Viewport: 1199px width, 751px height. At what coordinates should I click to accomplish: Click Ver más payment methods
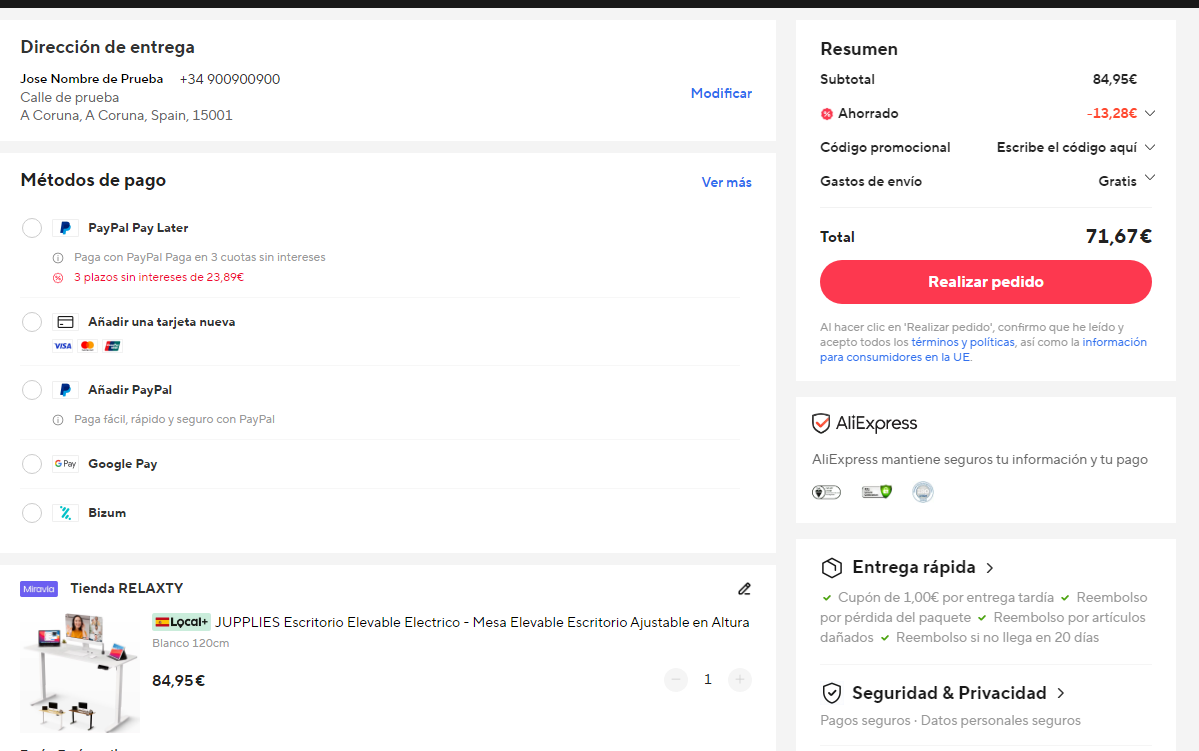coord(726,183)
